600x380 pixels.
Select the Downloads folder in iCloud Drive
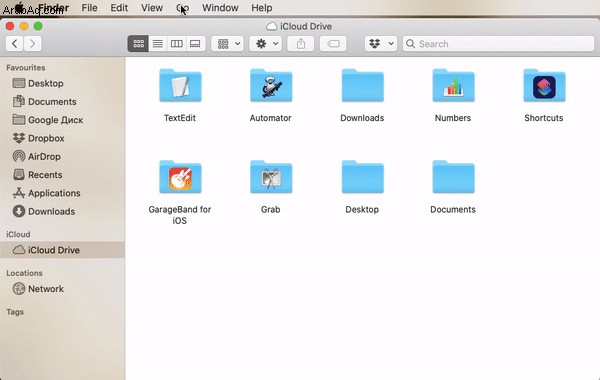[362, 86]
